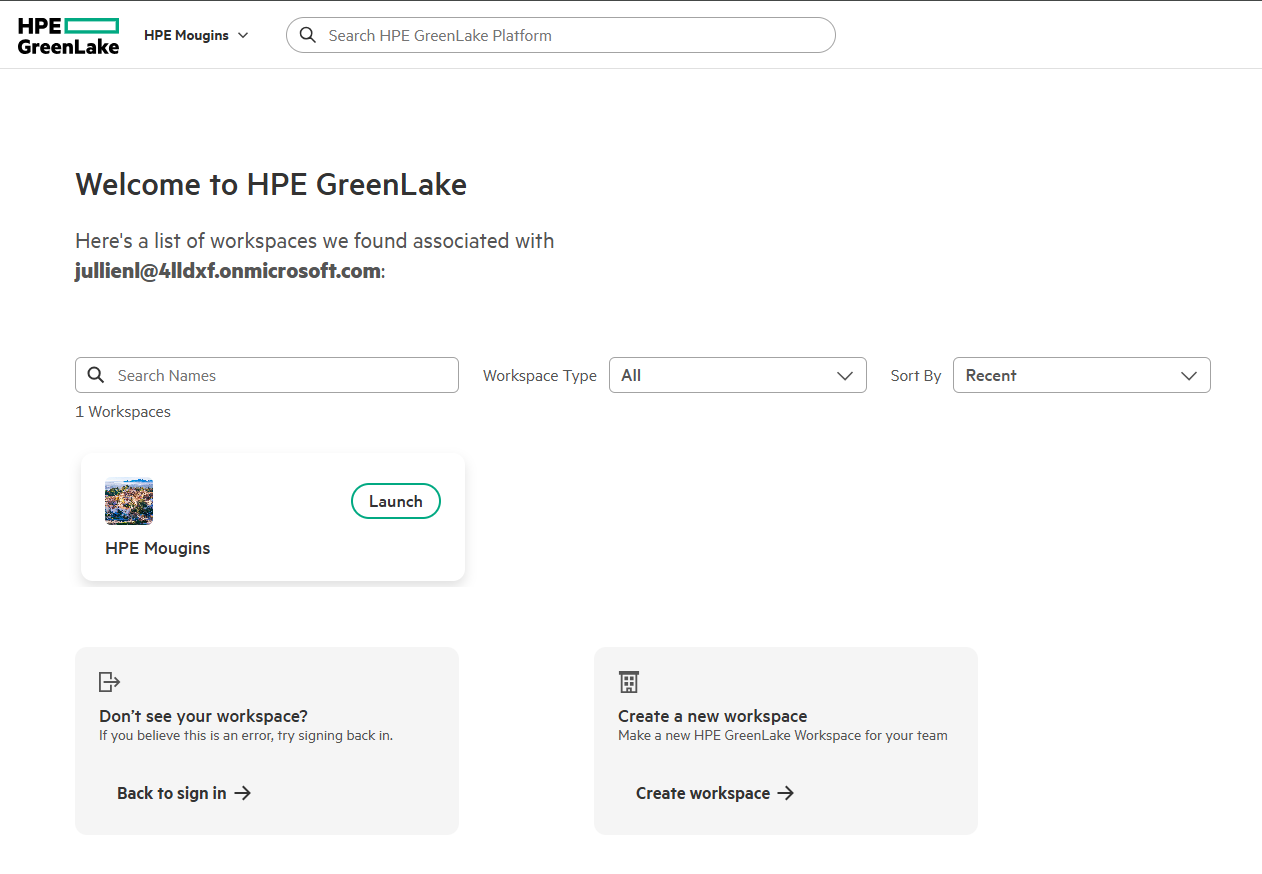Click the HPE GreenLake logo

click(68, 35)
